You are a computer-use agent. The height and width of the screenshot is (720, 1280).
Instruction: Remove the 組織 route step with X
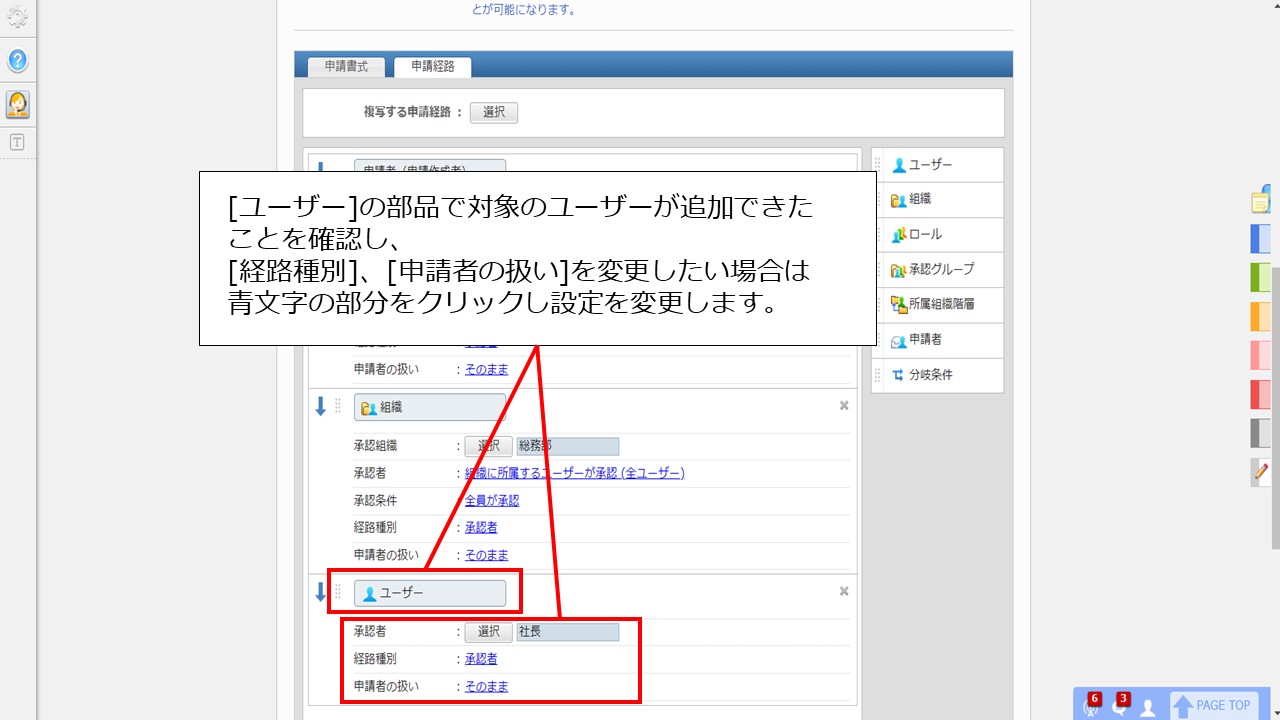844,406
